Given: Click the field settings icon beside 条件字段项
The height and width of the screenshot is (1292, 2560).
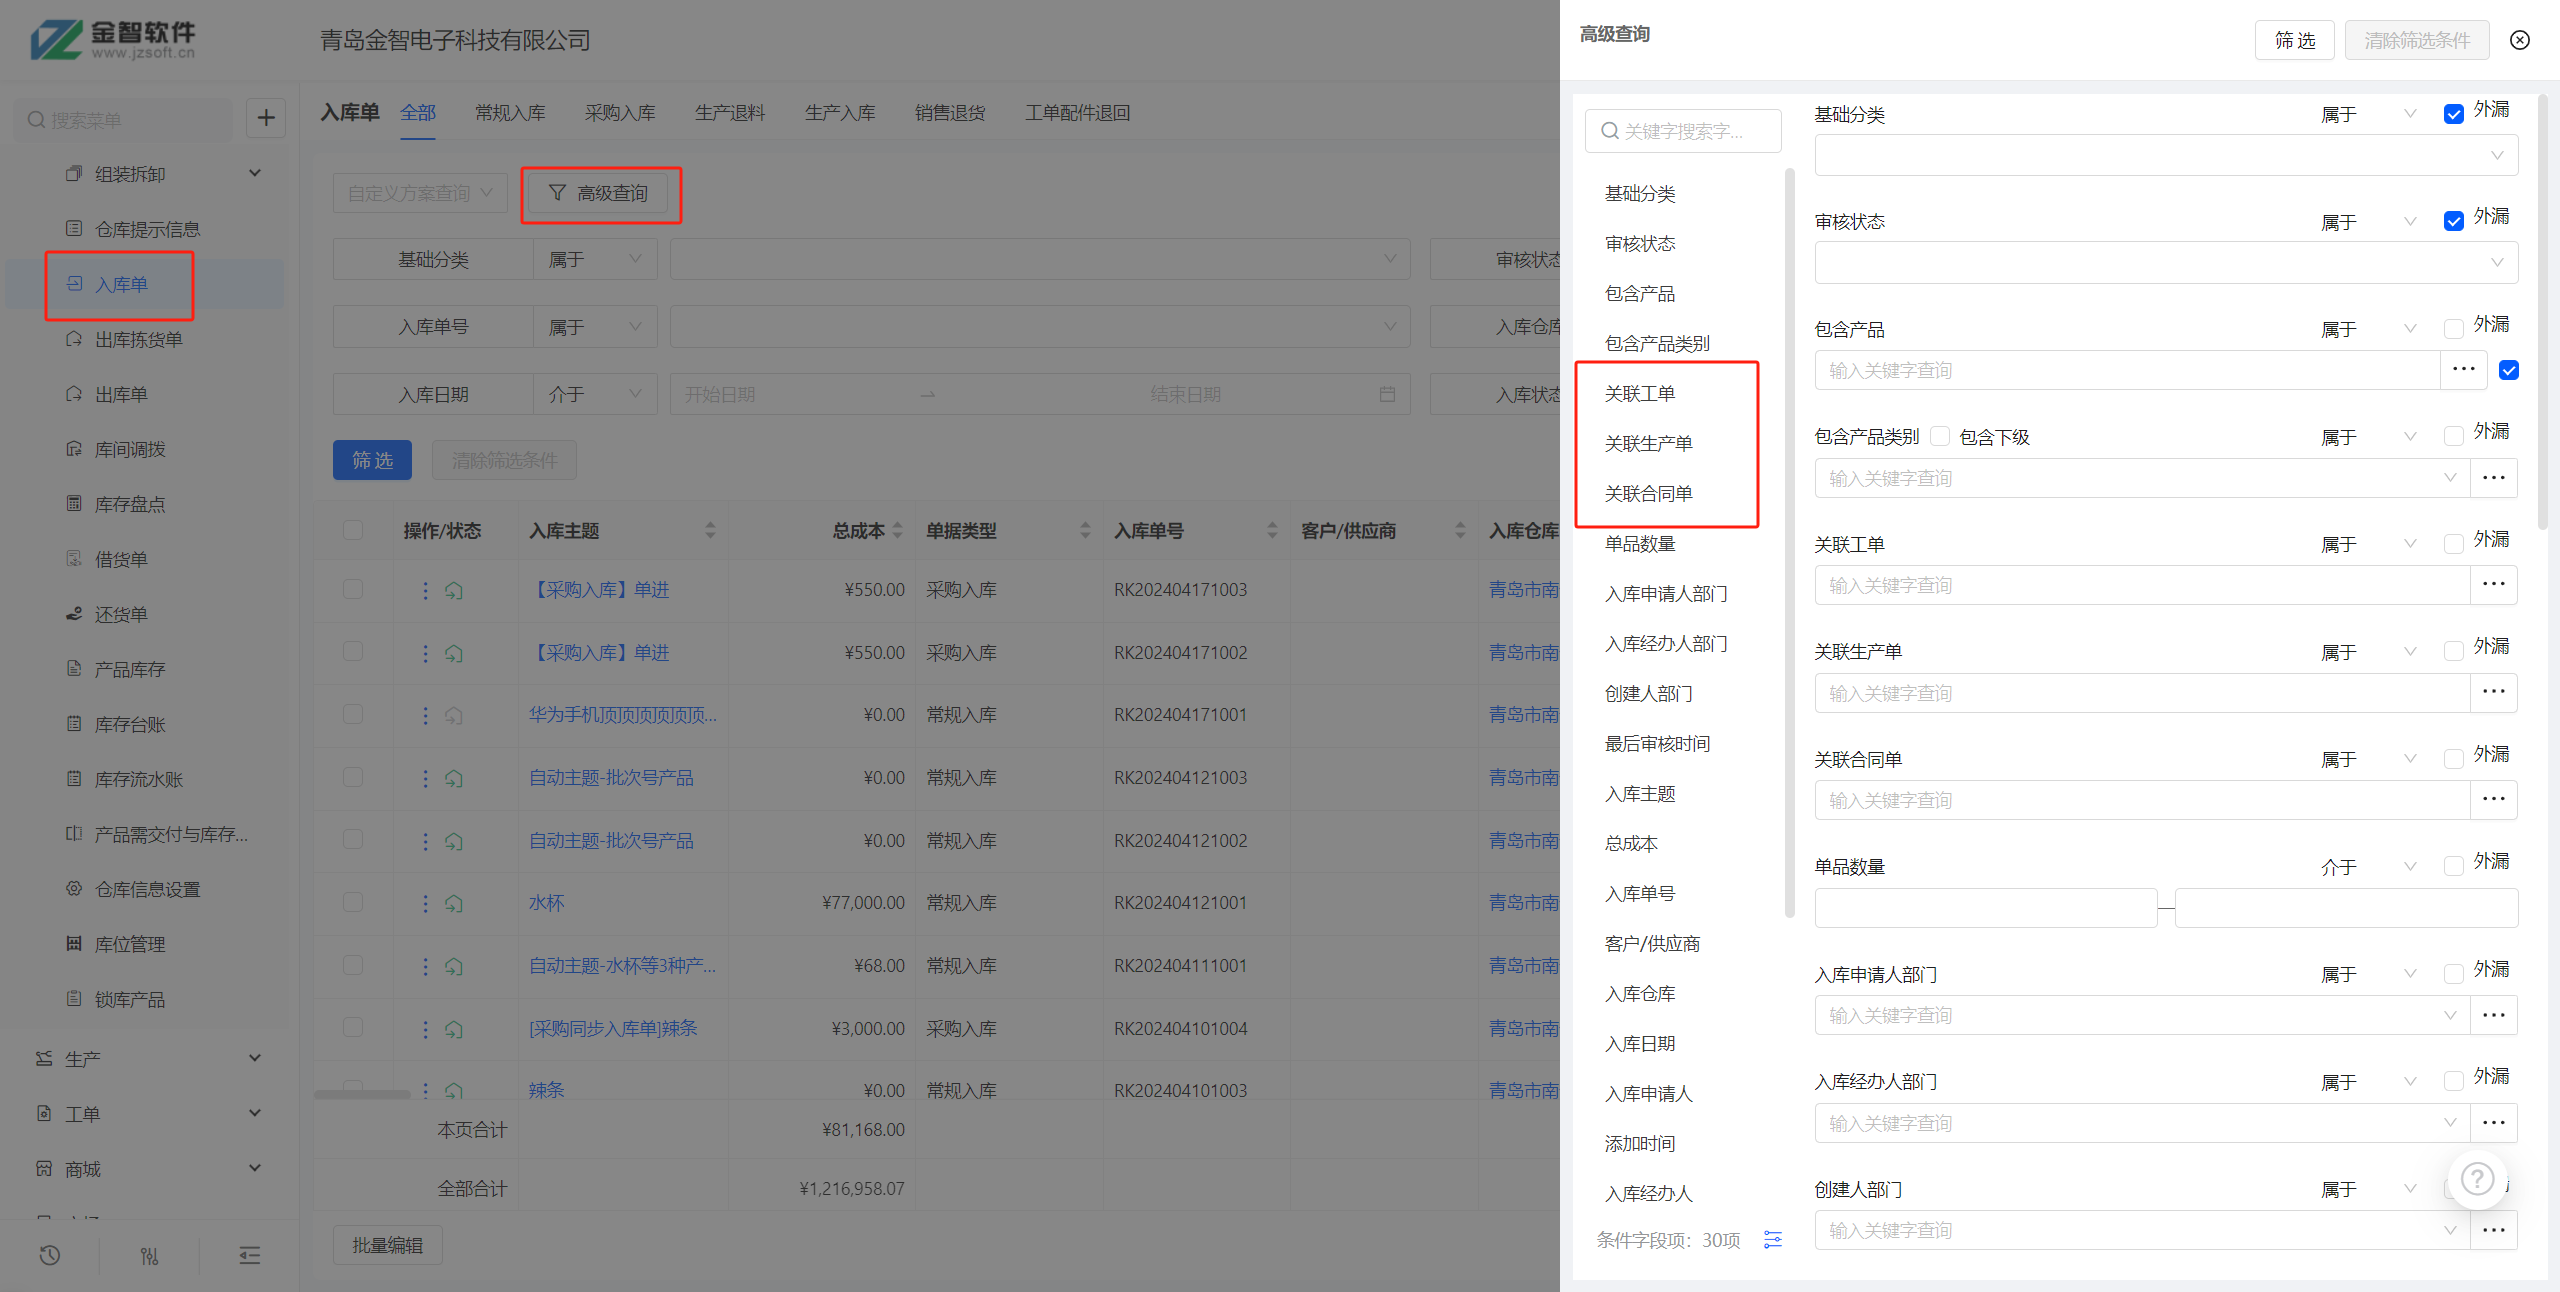Looking at the screenshot, I should click(1772, 1240).
